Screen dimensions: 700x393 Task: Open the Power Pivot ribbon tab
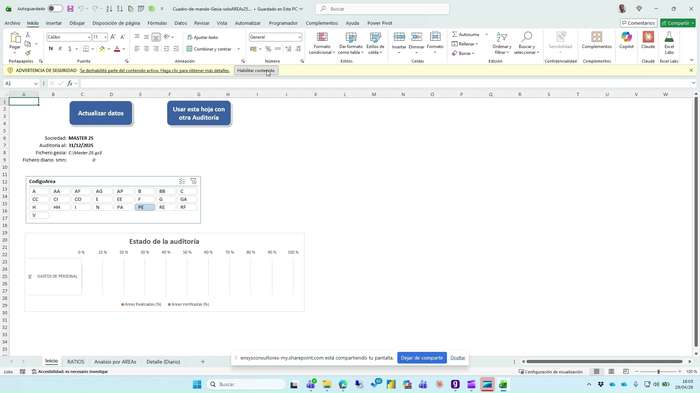pos(379,23)
